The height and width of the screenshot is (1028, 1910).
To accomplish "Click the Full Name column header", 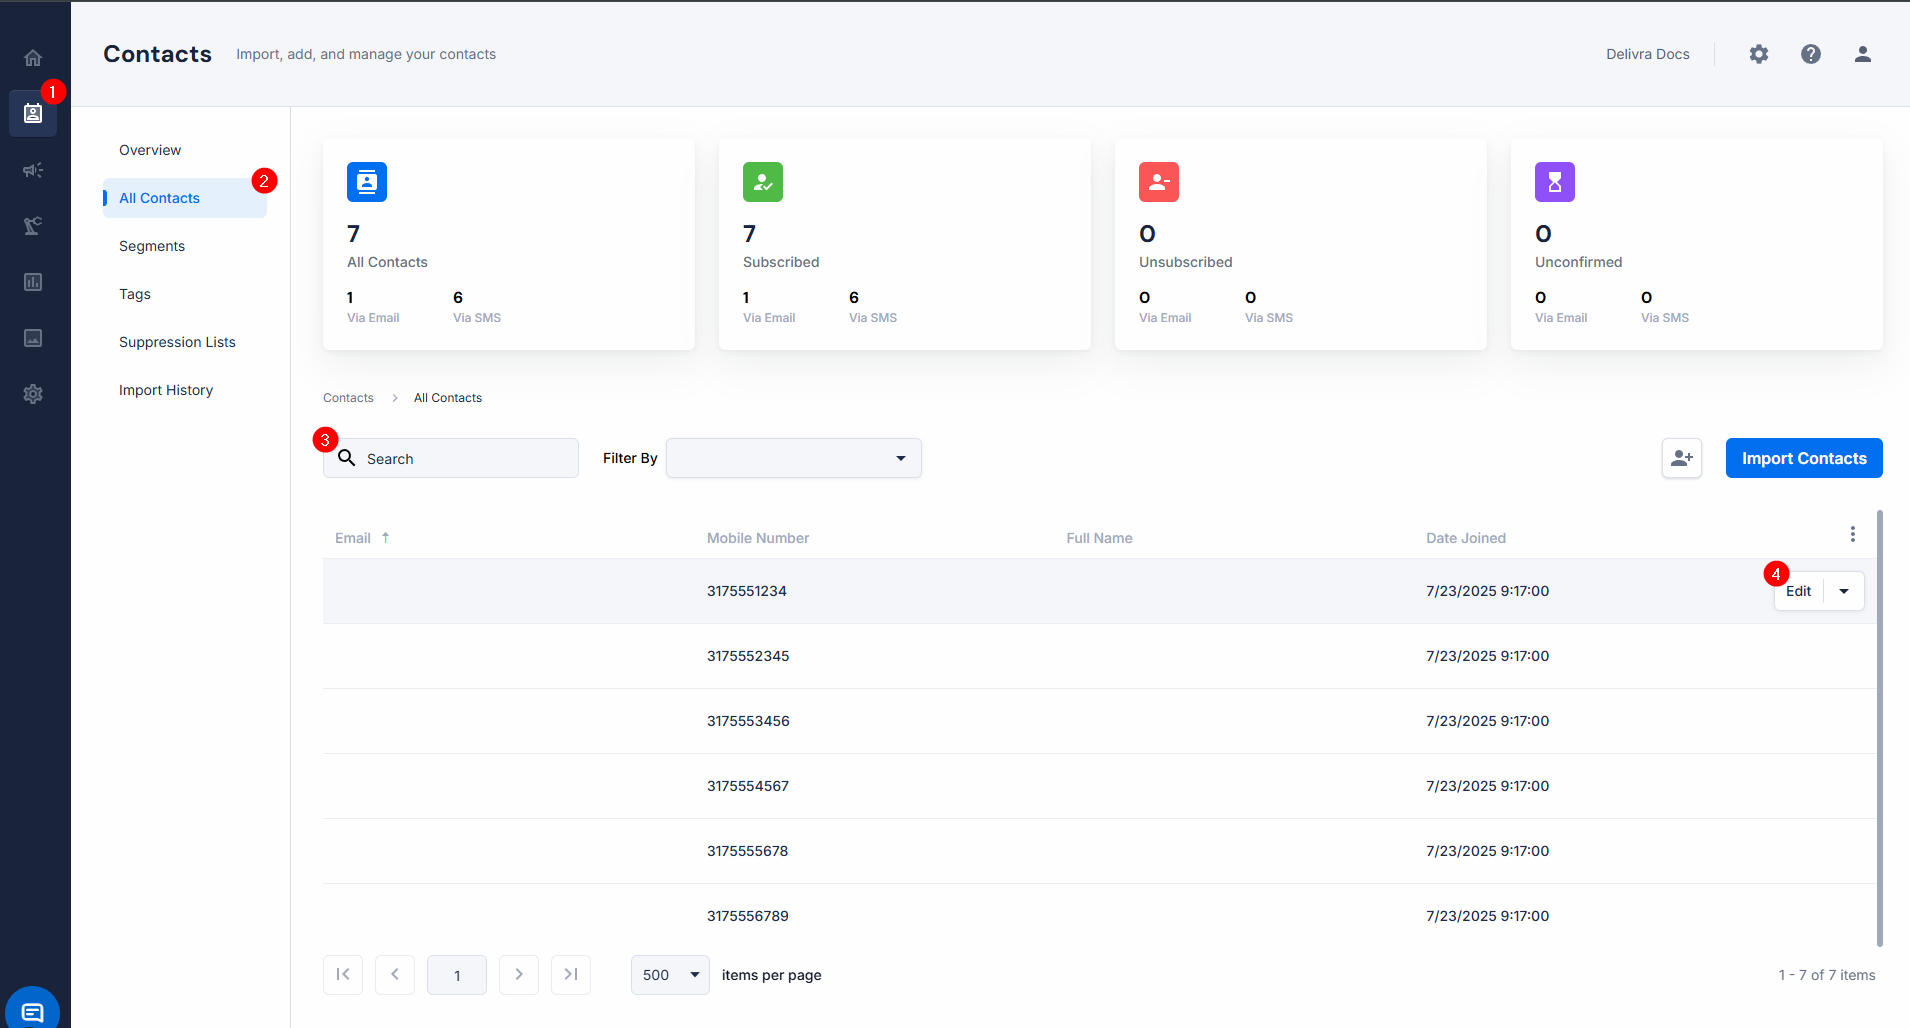I will click(x=1099, y=538).
